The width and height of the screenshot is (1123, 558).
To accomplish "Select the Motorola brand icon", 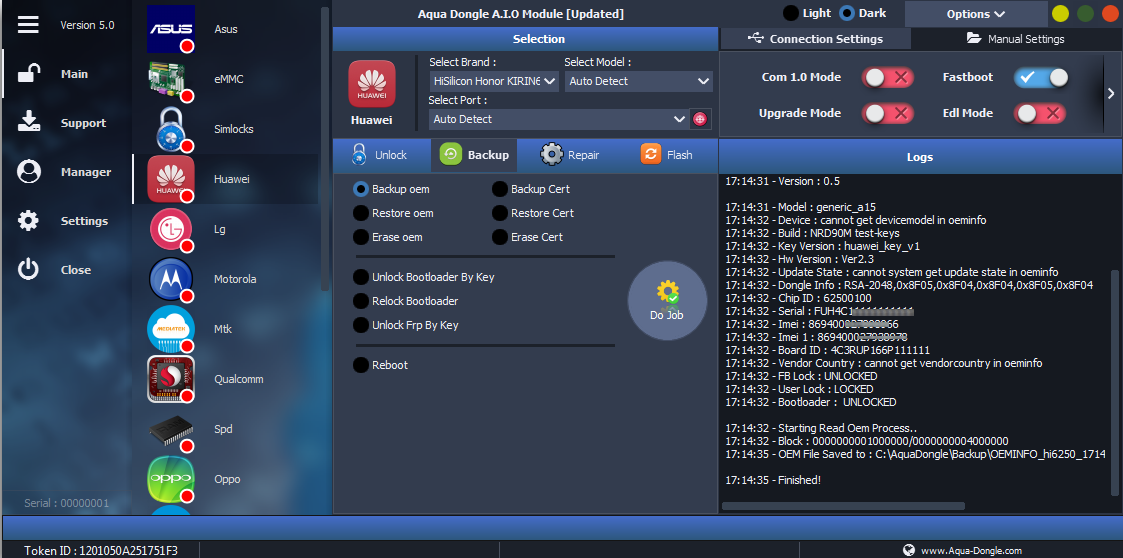I will [171, 279].
